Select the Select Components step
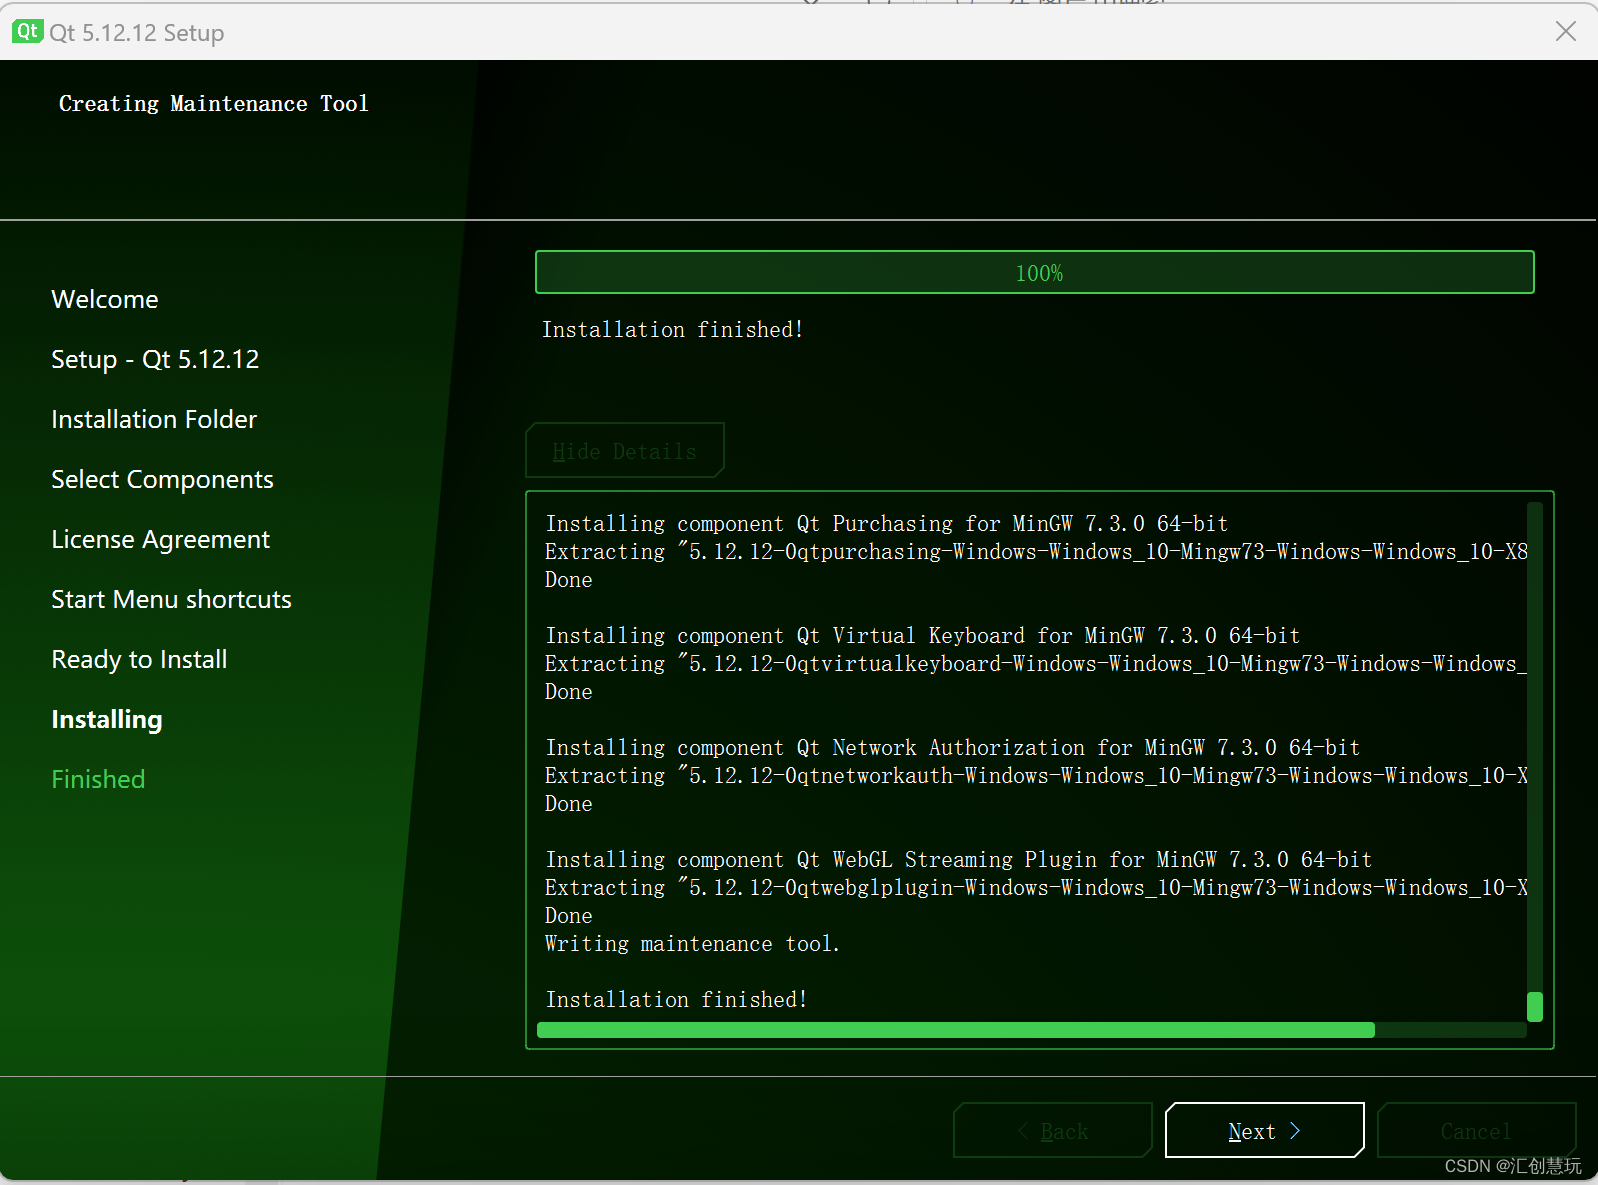 click(162, 479)
